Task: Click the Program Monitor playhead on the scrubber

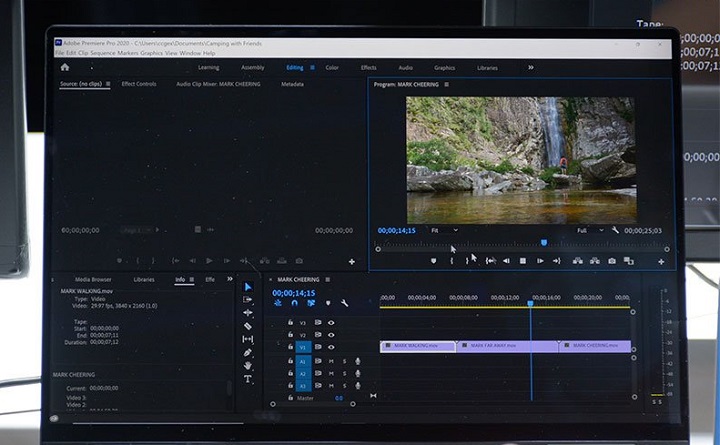Action: click(544, 242)
